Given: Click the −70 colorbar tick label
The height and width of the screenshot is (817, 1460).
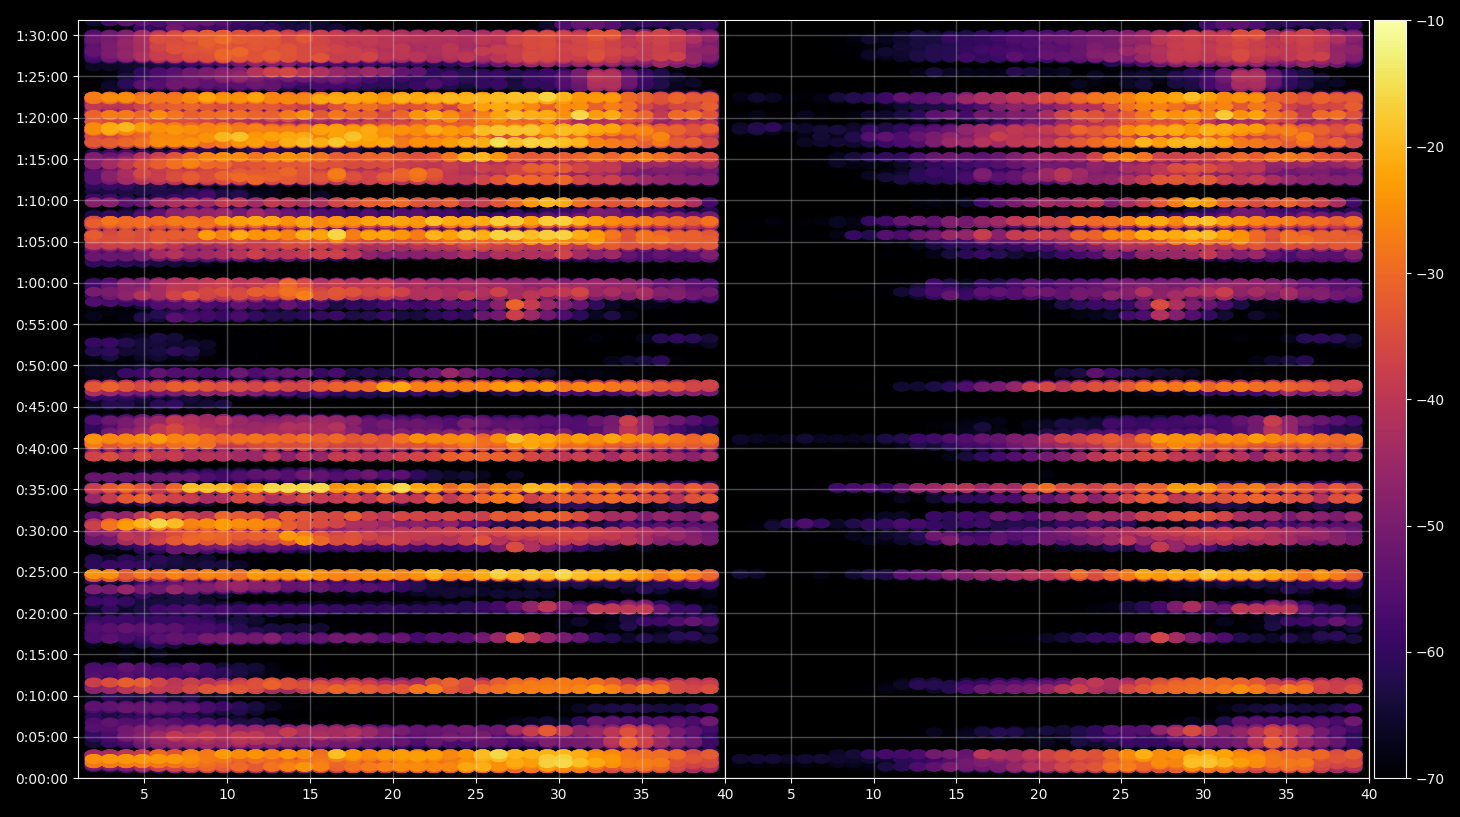Looking at the screenshot, I should pos(1431,779).
